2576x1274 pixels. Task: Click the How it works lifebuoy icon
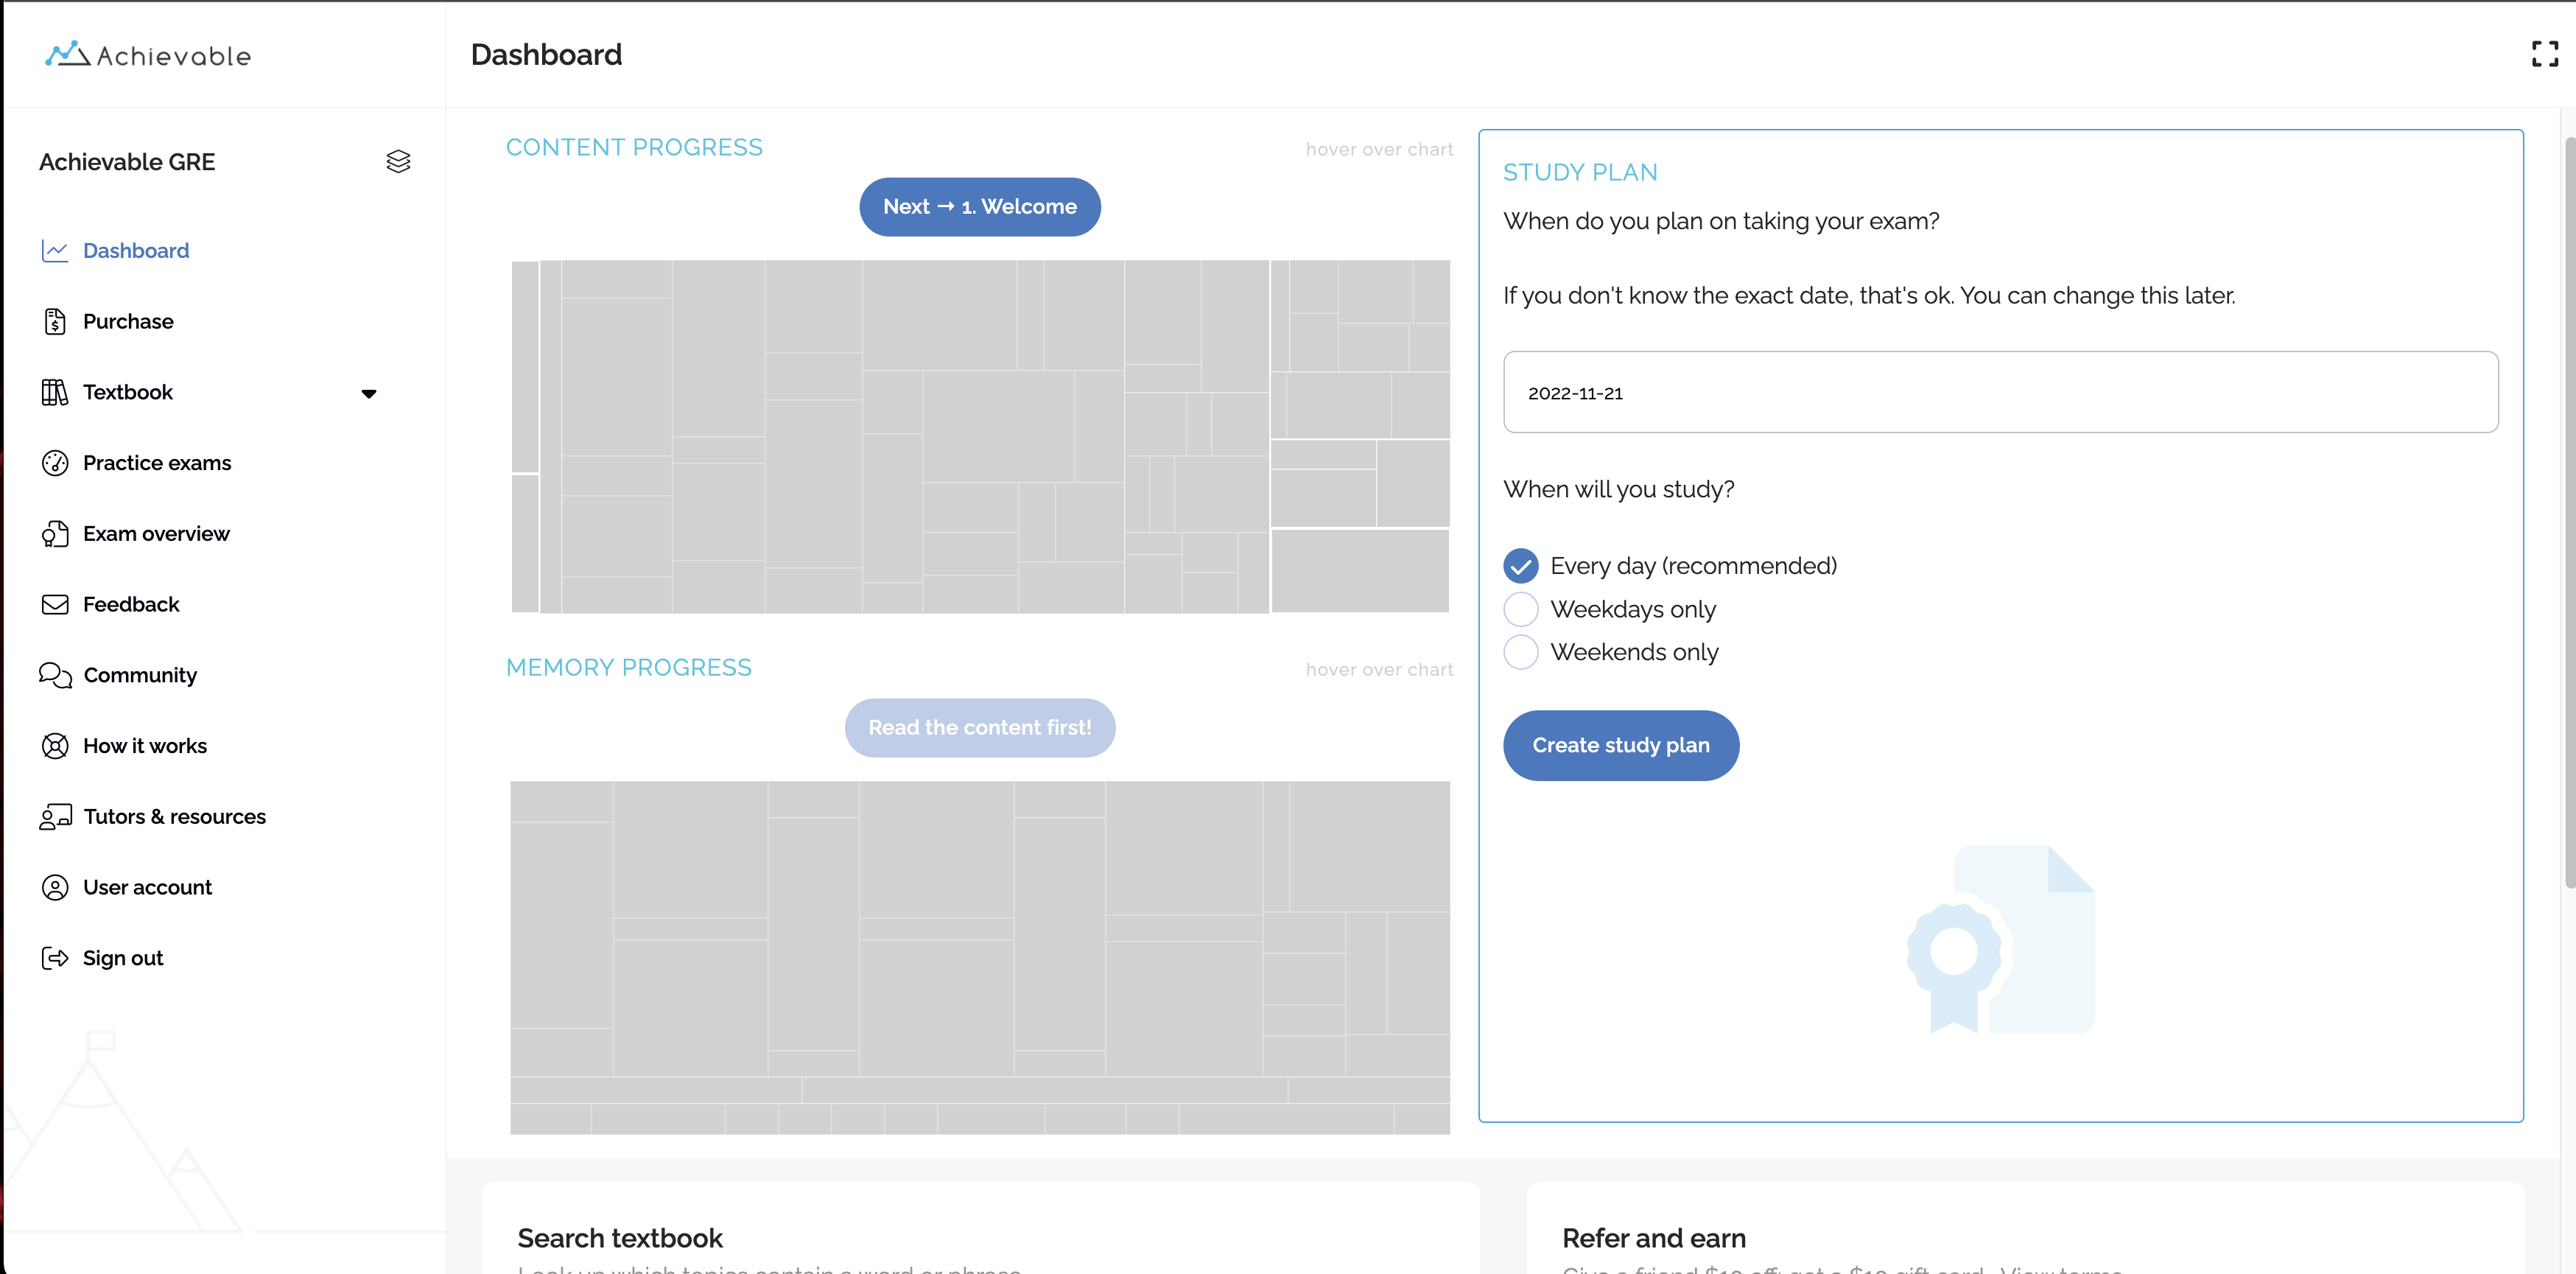pyautogui.click(x=55, y=746)
